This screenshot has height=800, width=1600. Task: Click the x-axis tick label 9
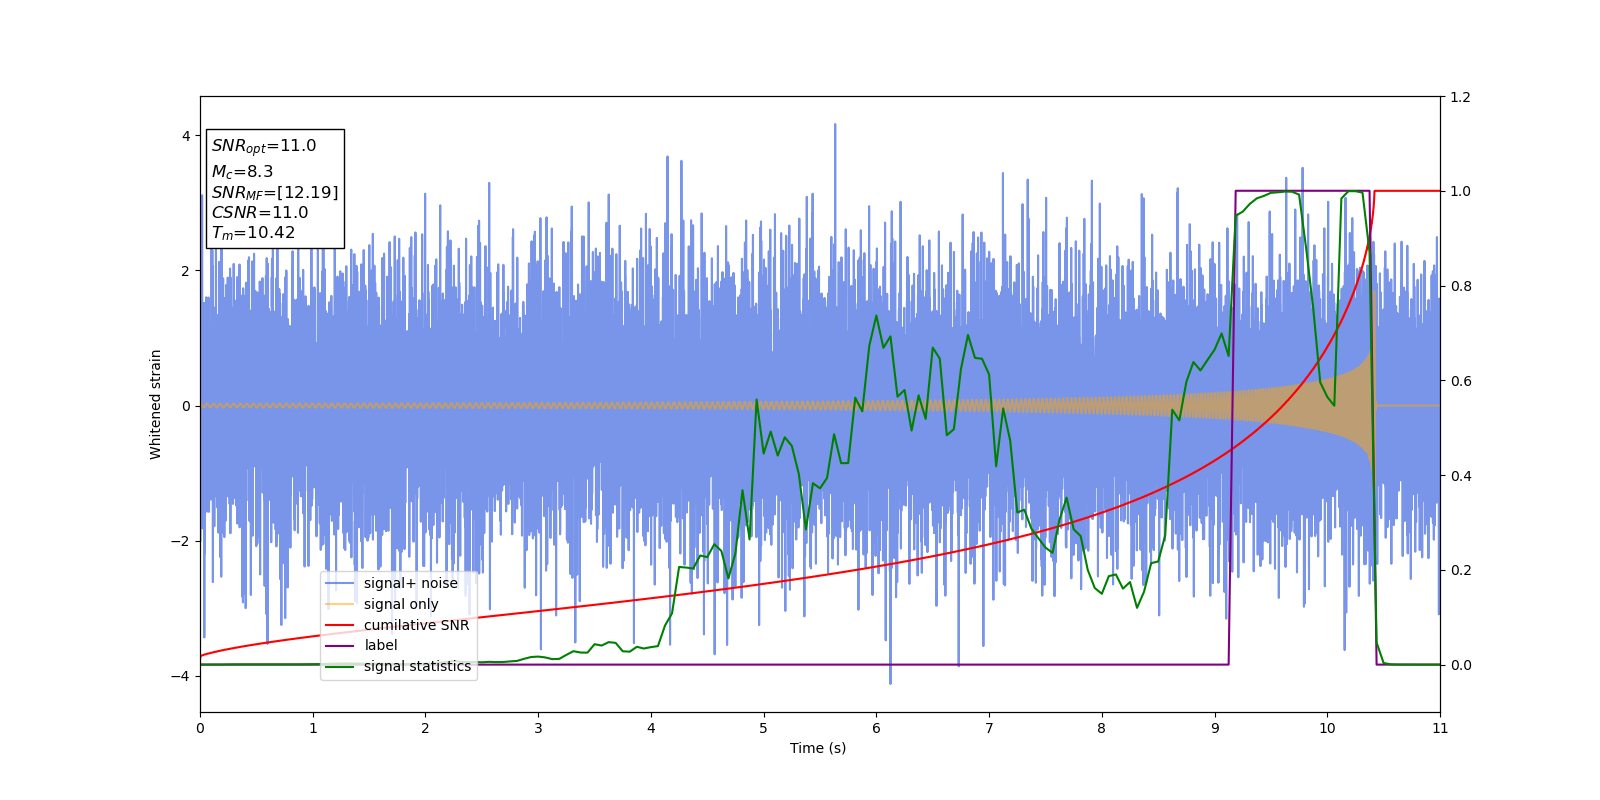[1215, 729]
